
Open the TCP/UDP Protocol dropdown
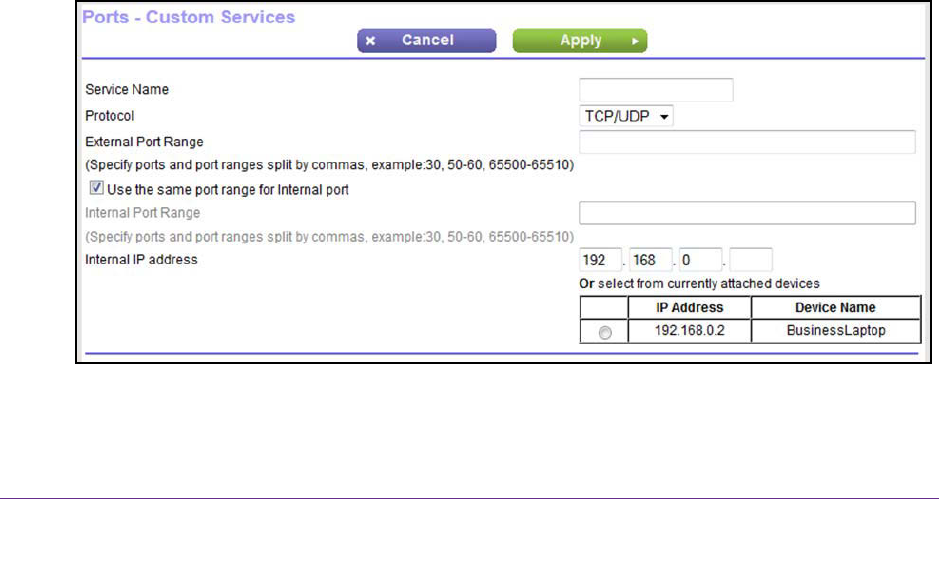click(x=626, y=116)
